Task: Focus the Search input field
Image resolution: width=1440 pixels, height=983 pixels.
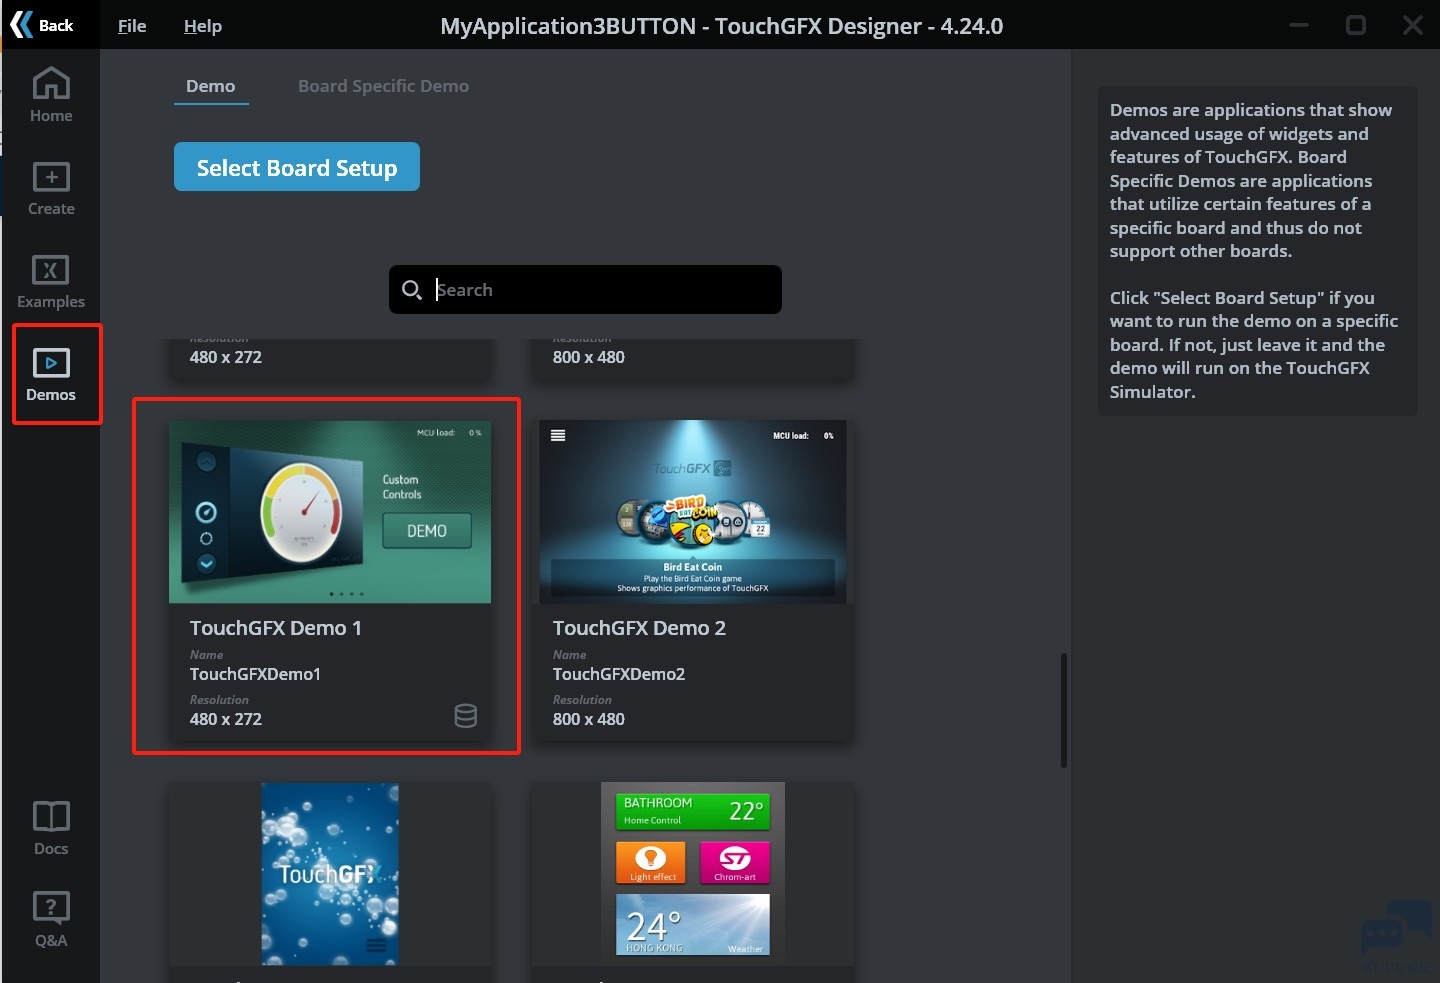Action: (x=585, y=290)
